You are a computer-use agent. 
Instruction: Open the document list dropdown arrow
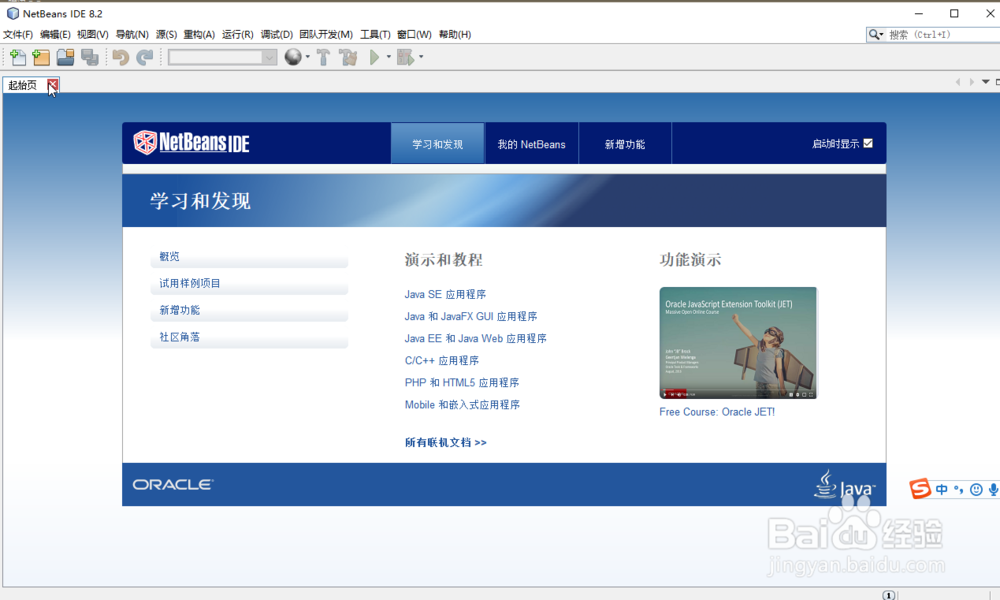coord(985,82)
